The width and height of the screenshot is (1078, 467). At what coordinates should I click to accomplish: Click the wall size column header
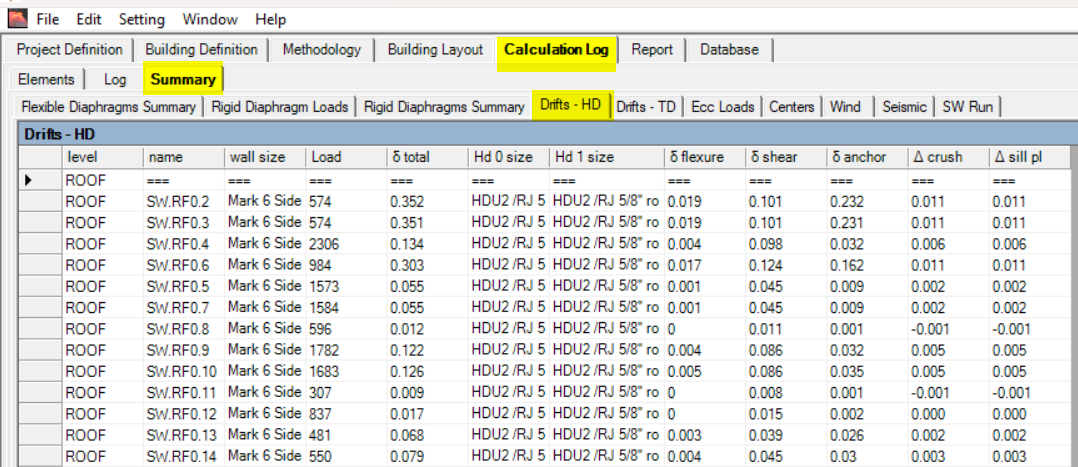click(265, 157)
